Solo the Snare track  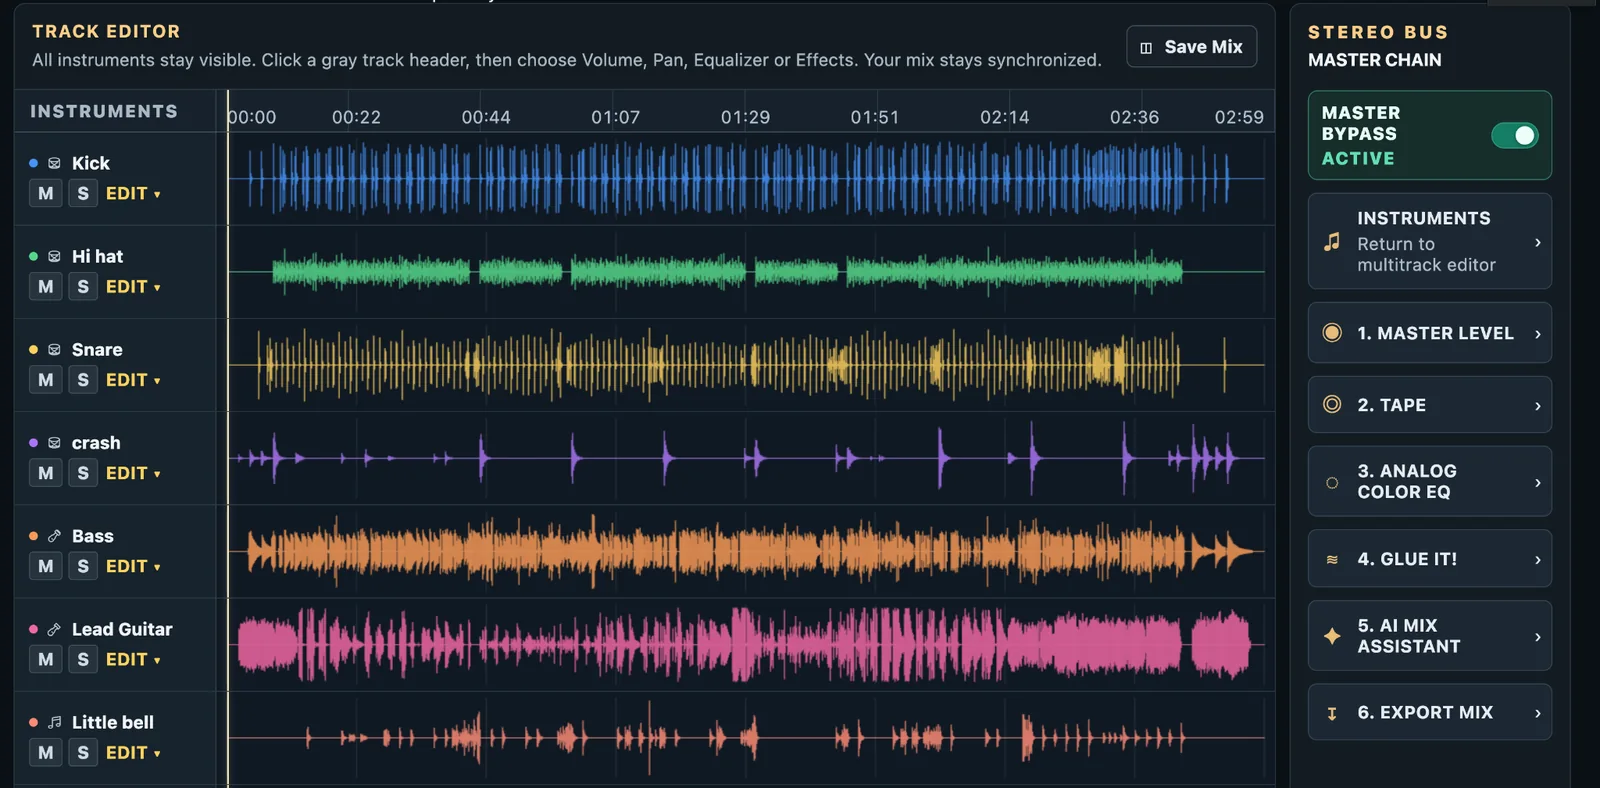tap(83, 379)
